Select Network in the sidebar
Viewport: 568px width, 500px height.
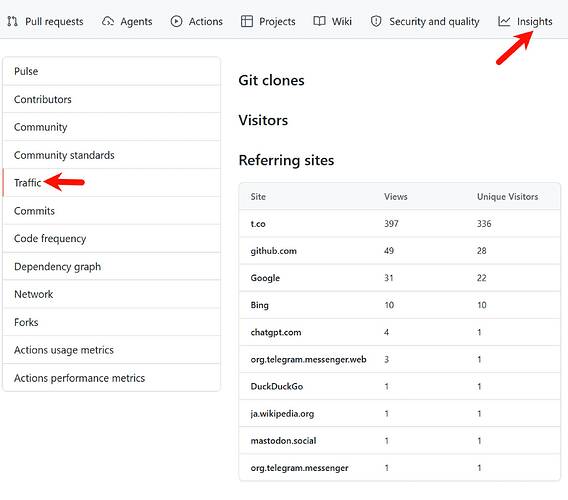pos(112,294)
